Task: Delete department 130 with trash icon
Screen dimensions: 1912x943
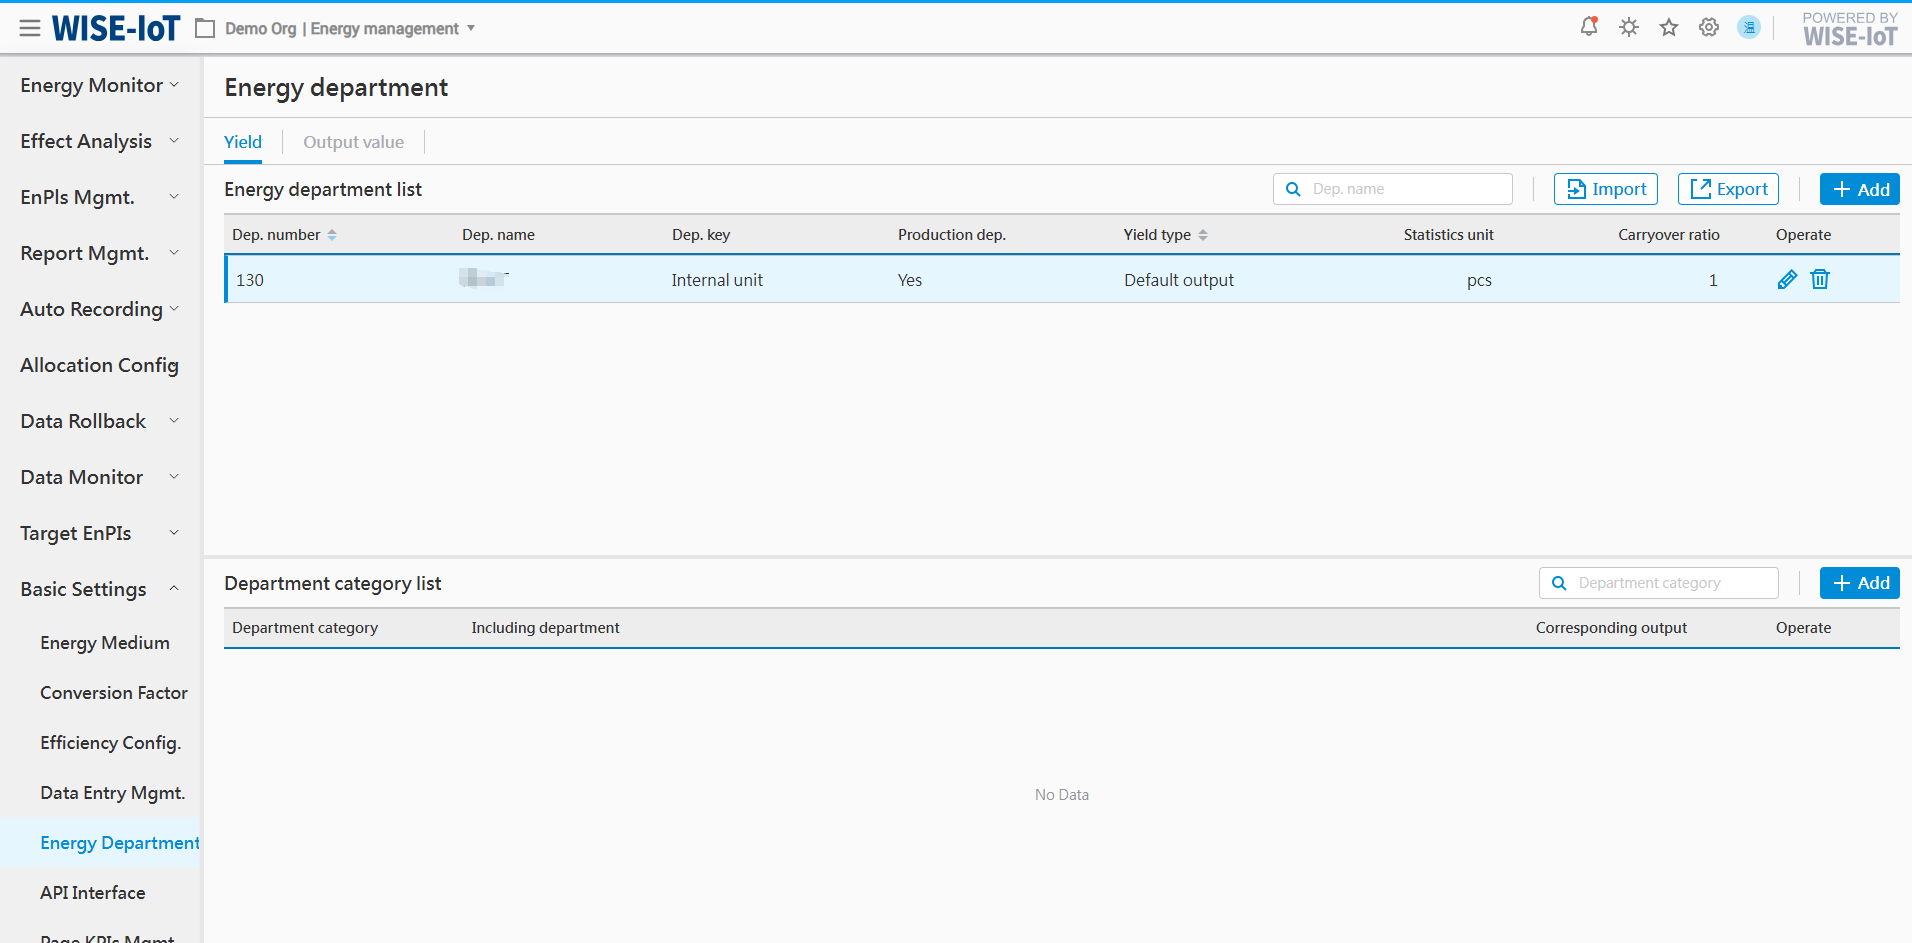Action: tap(1820, 280)
